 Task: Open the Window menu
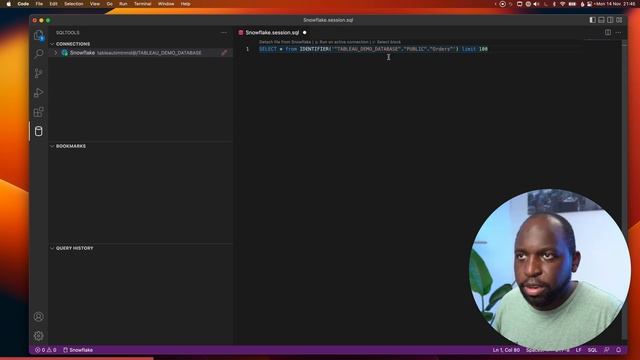pyautogui.click(x=166, y=4)
